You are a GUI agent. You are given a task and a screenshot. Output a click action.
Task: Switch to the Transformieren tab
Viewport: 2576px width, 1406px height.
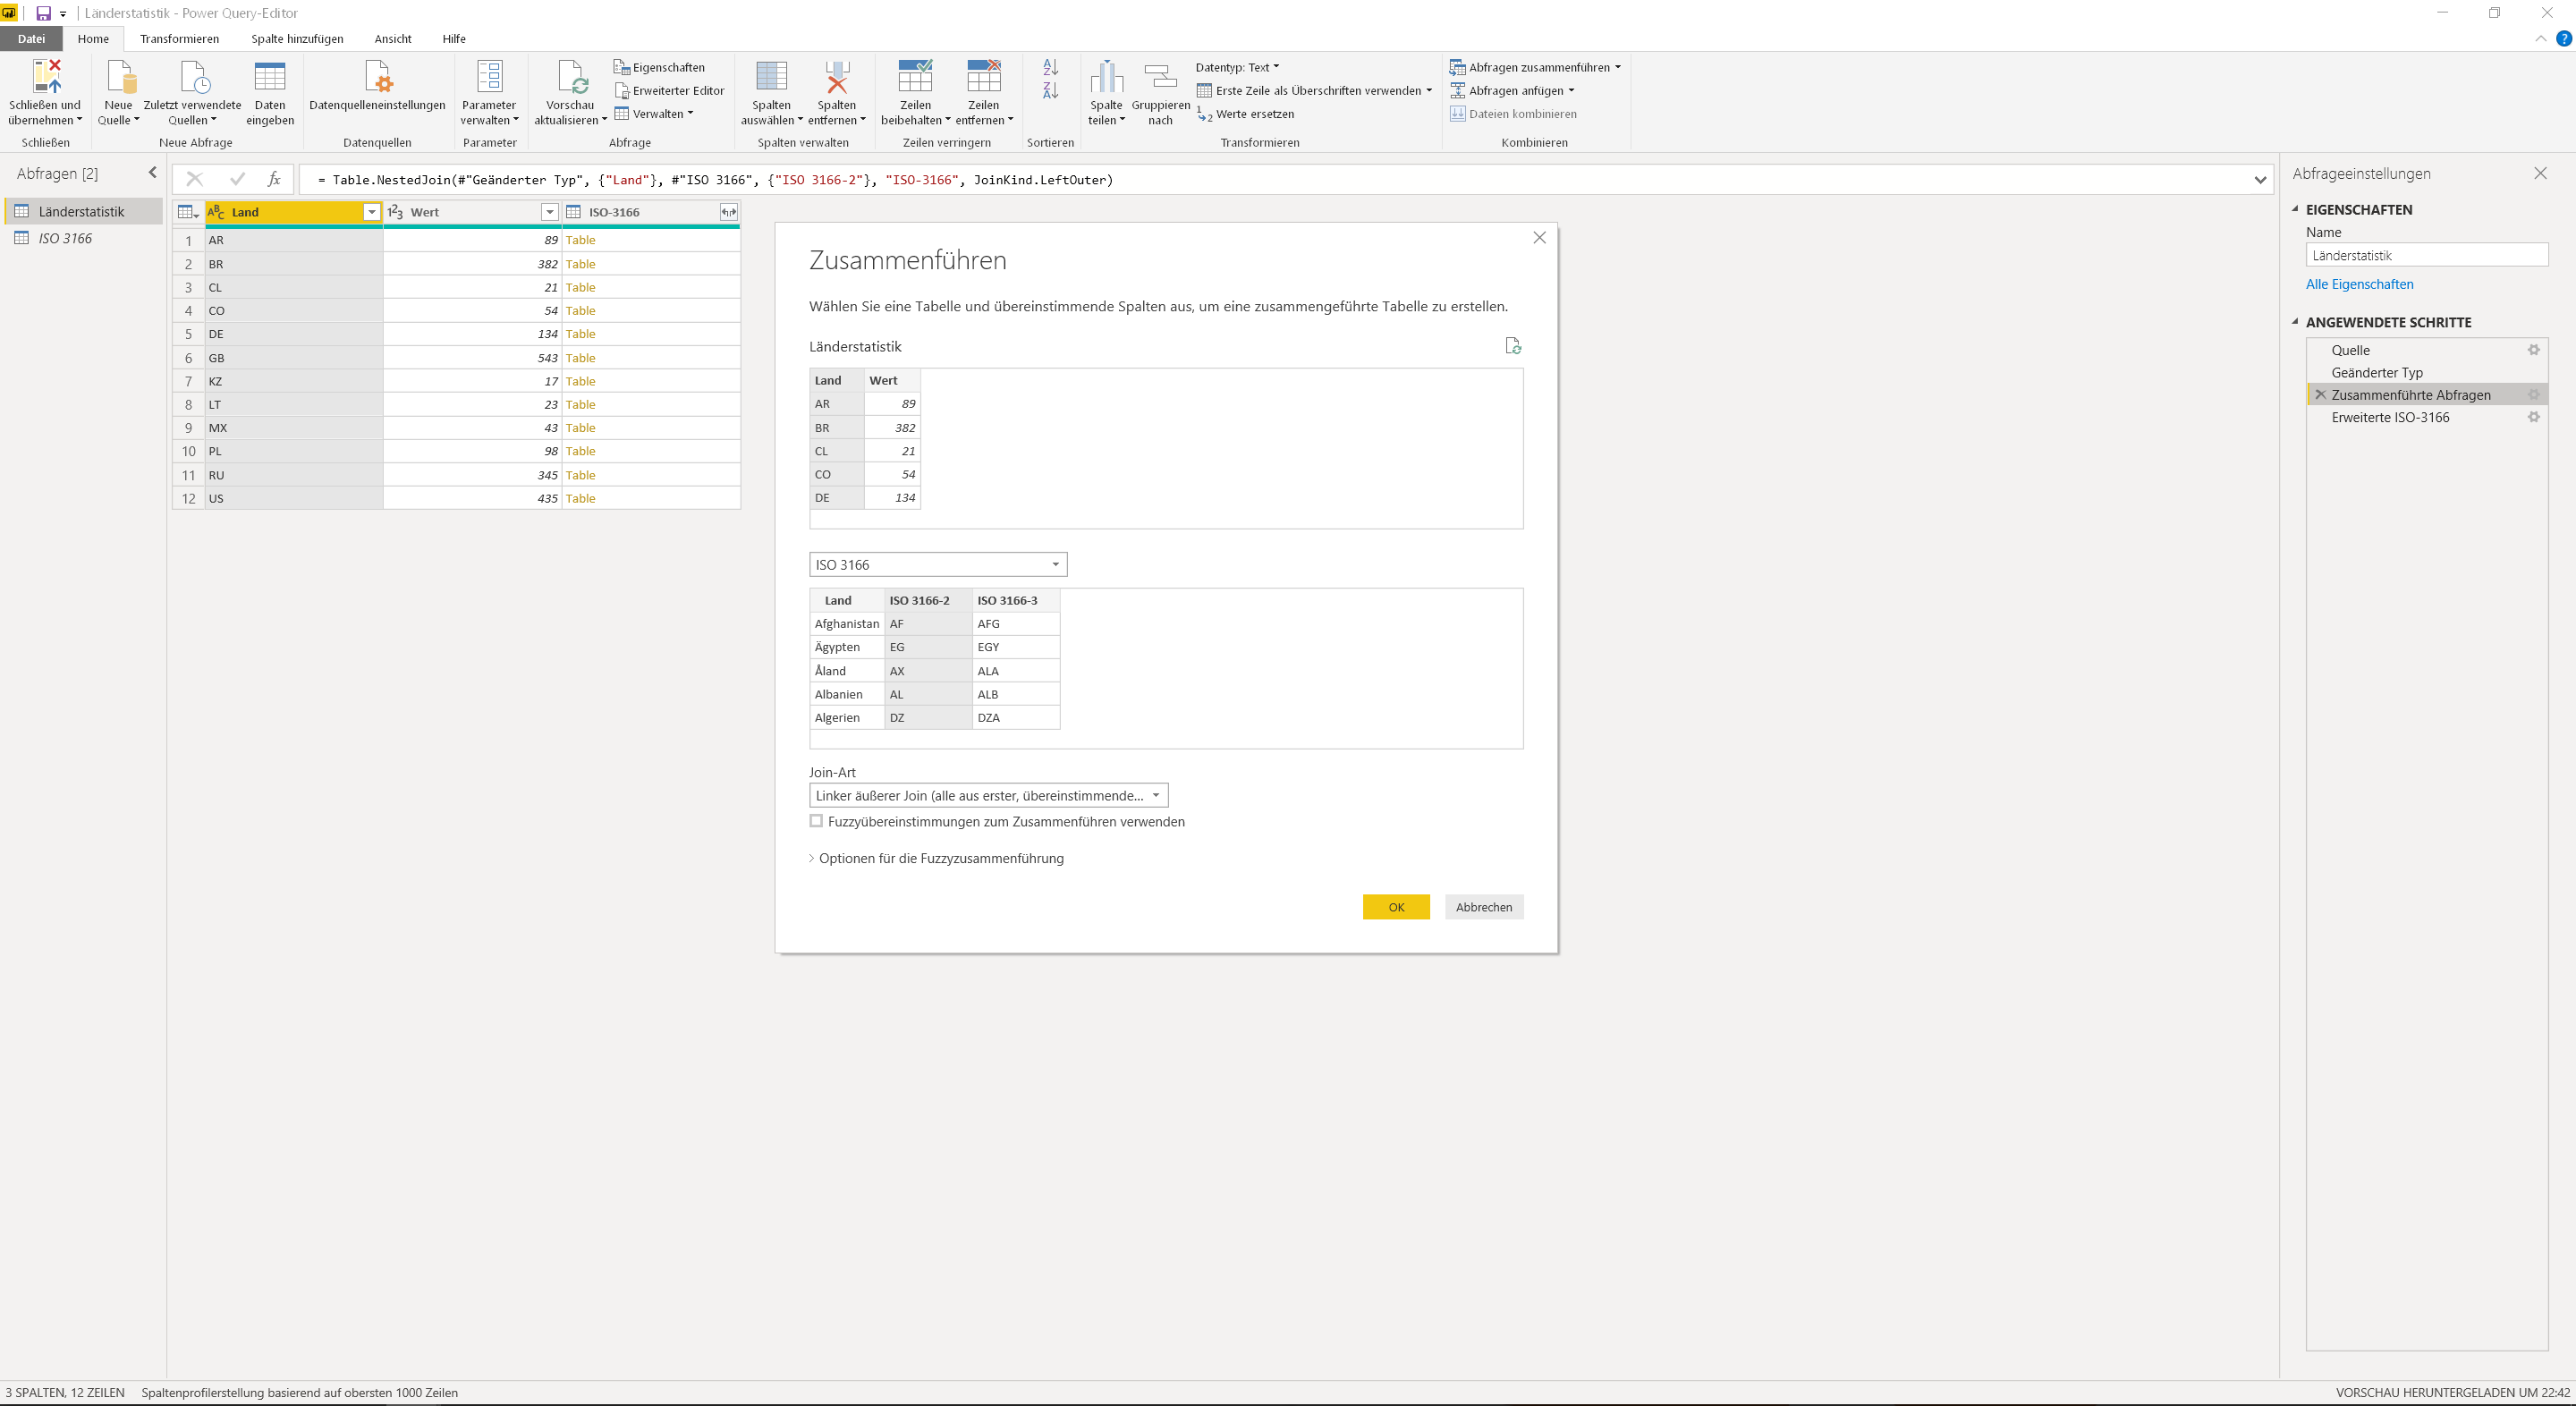tap(179, 38)
